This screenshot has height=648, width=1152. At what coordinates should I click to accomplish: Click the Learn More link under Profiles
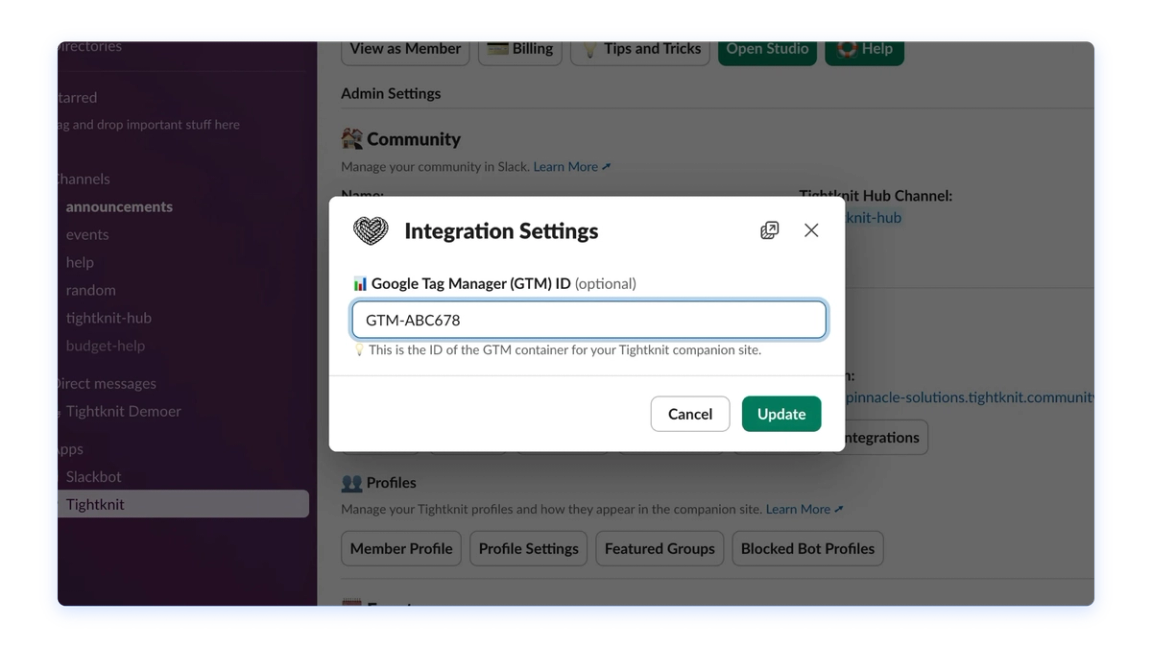(x=804, y=509)
